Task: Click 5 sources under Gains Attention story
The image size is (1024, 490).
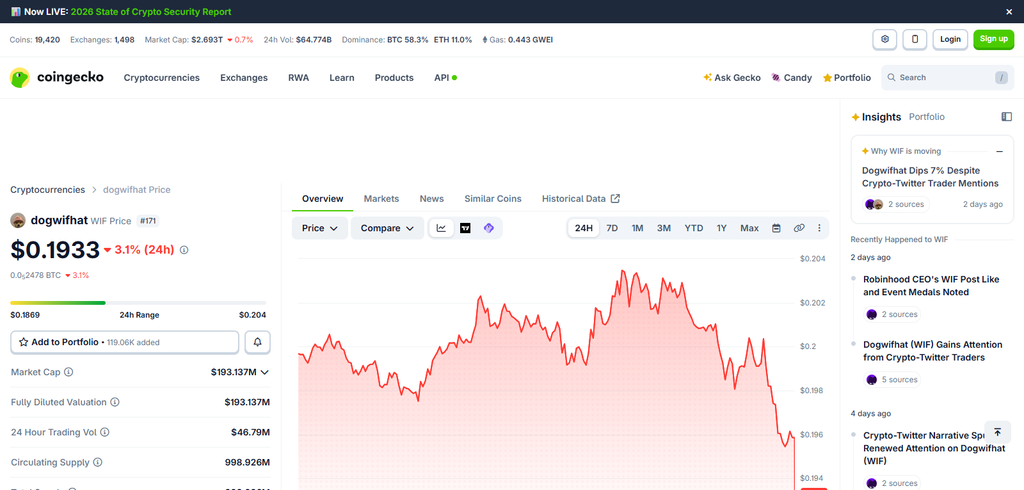Action: coord(892,380)
